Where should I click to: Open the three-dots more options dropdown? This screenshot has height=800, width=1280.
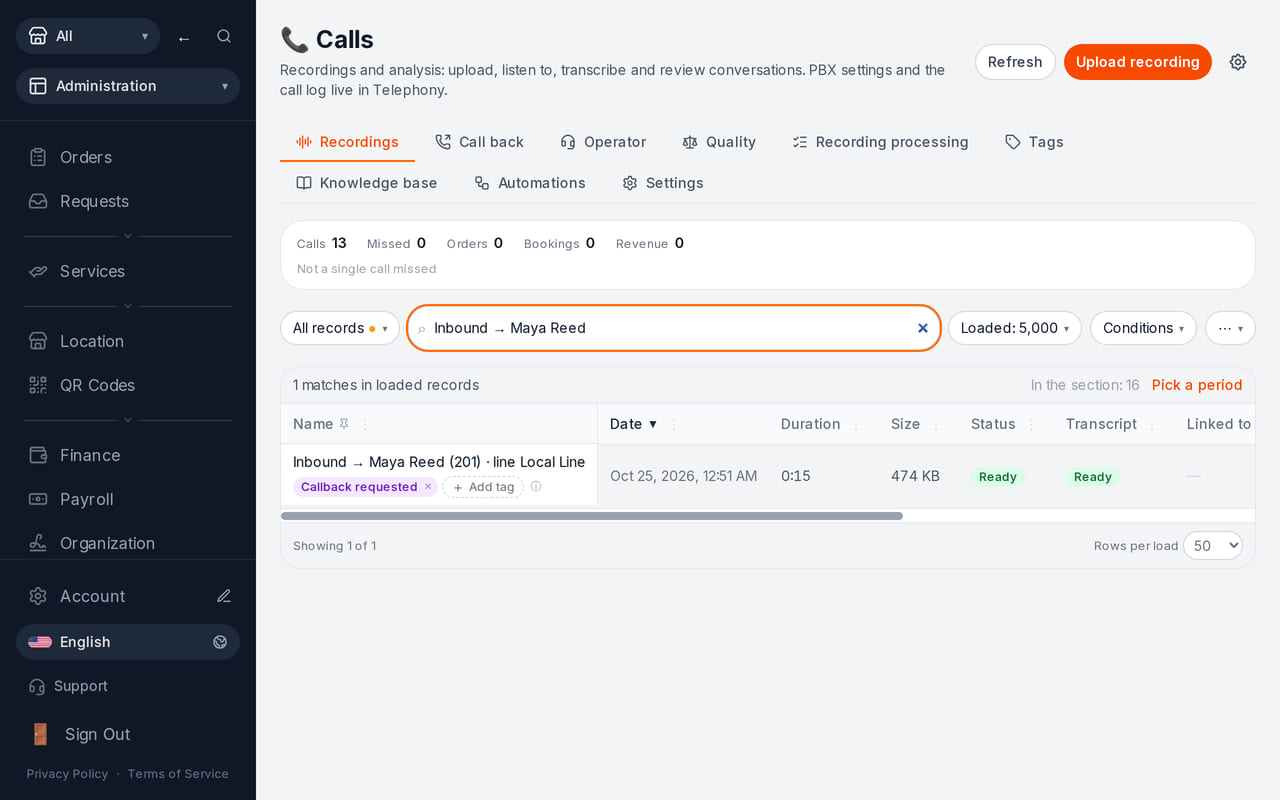point(1230,328)
